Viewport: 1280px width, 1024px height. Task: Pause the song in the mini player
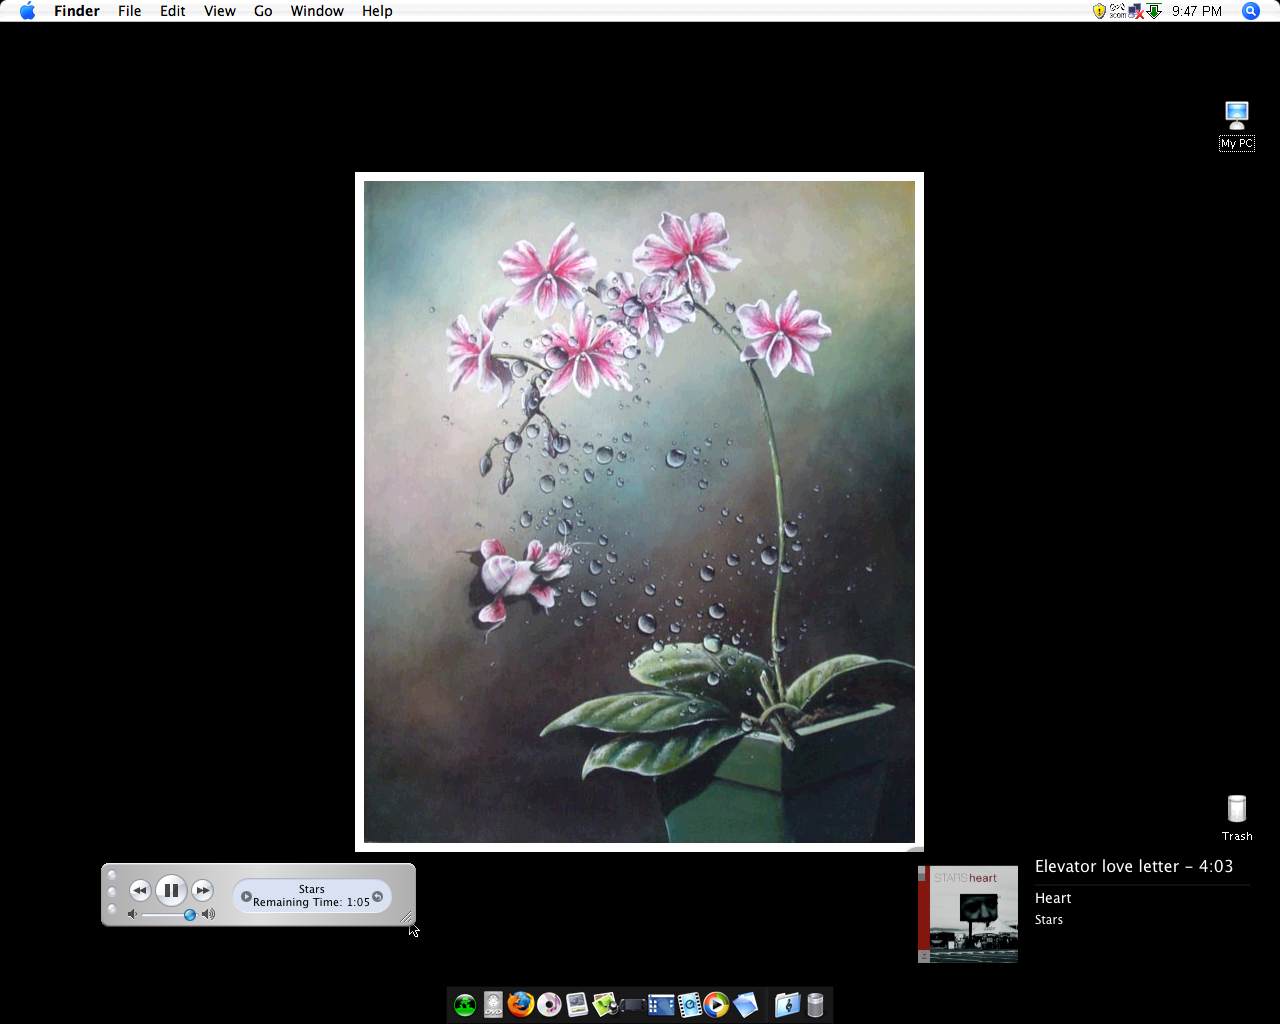[x=171, y=890]
